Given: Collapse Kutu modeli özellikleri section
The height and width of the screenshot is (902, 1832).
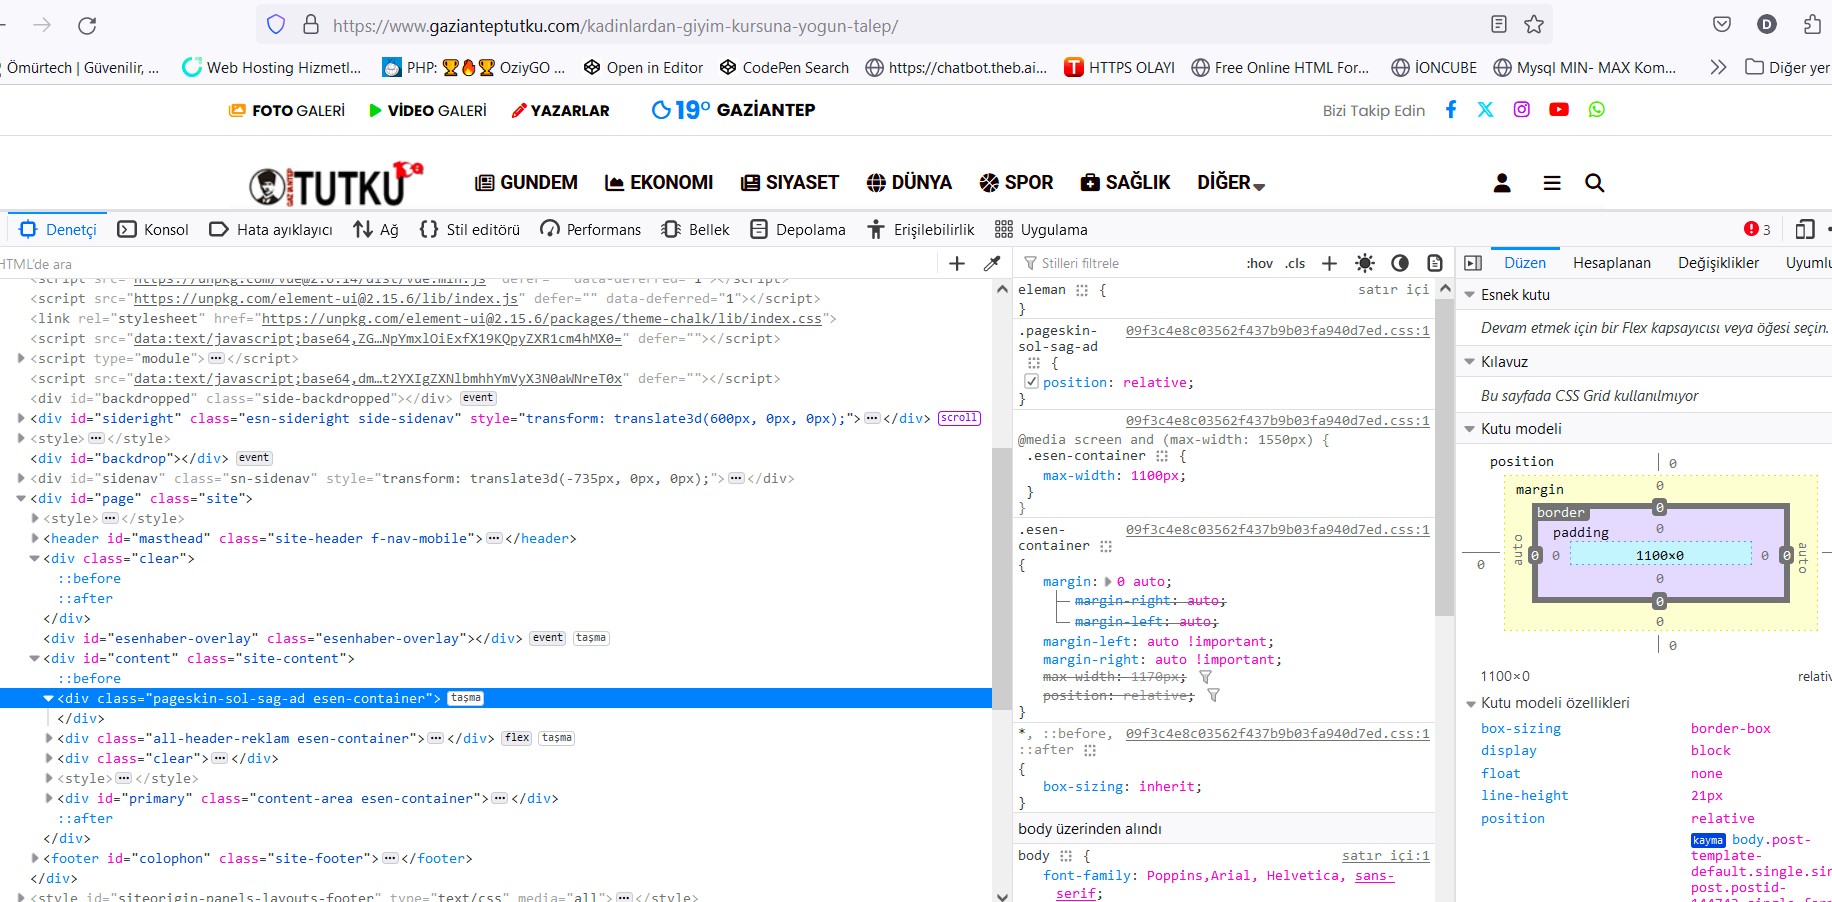Looking at the screenshot, I should [1470, 703].
